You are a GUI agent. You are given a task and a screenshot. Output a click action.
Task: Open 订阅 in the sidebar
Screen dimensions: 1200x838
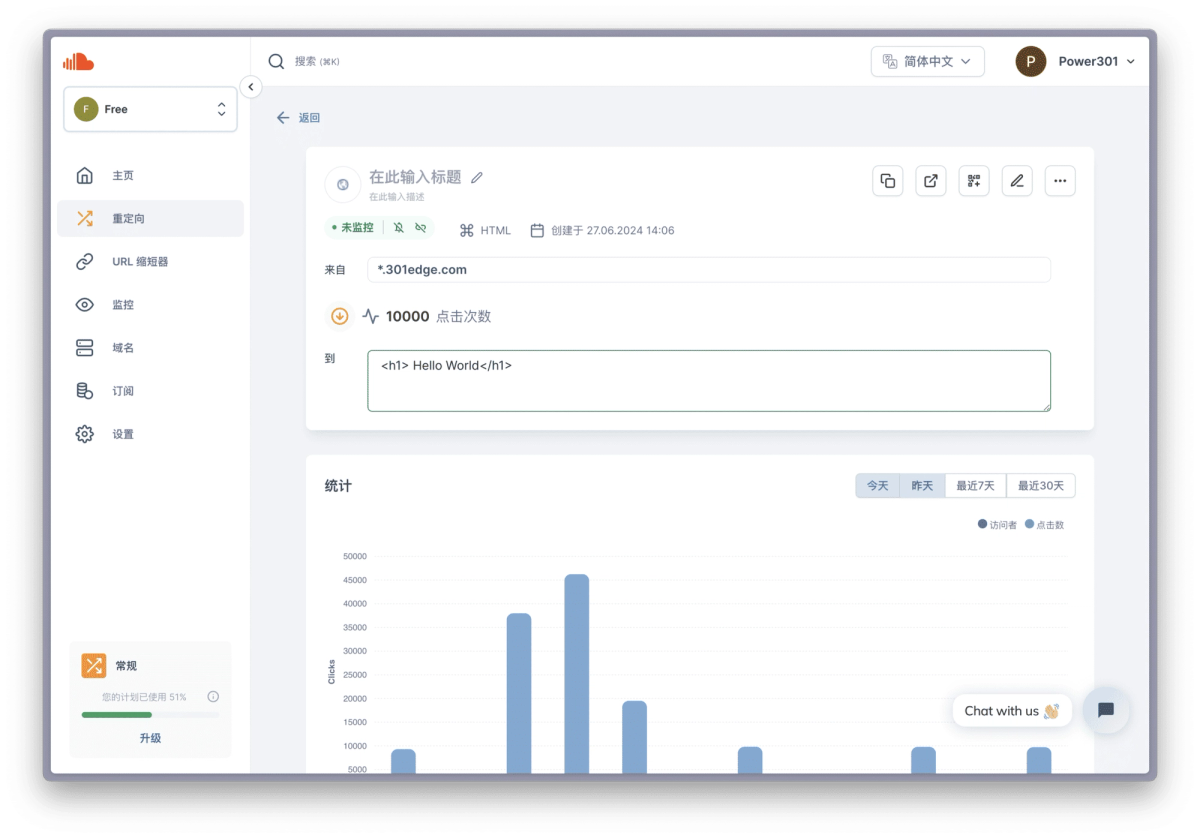(x=150, y=391)
